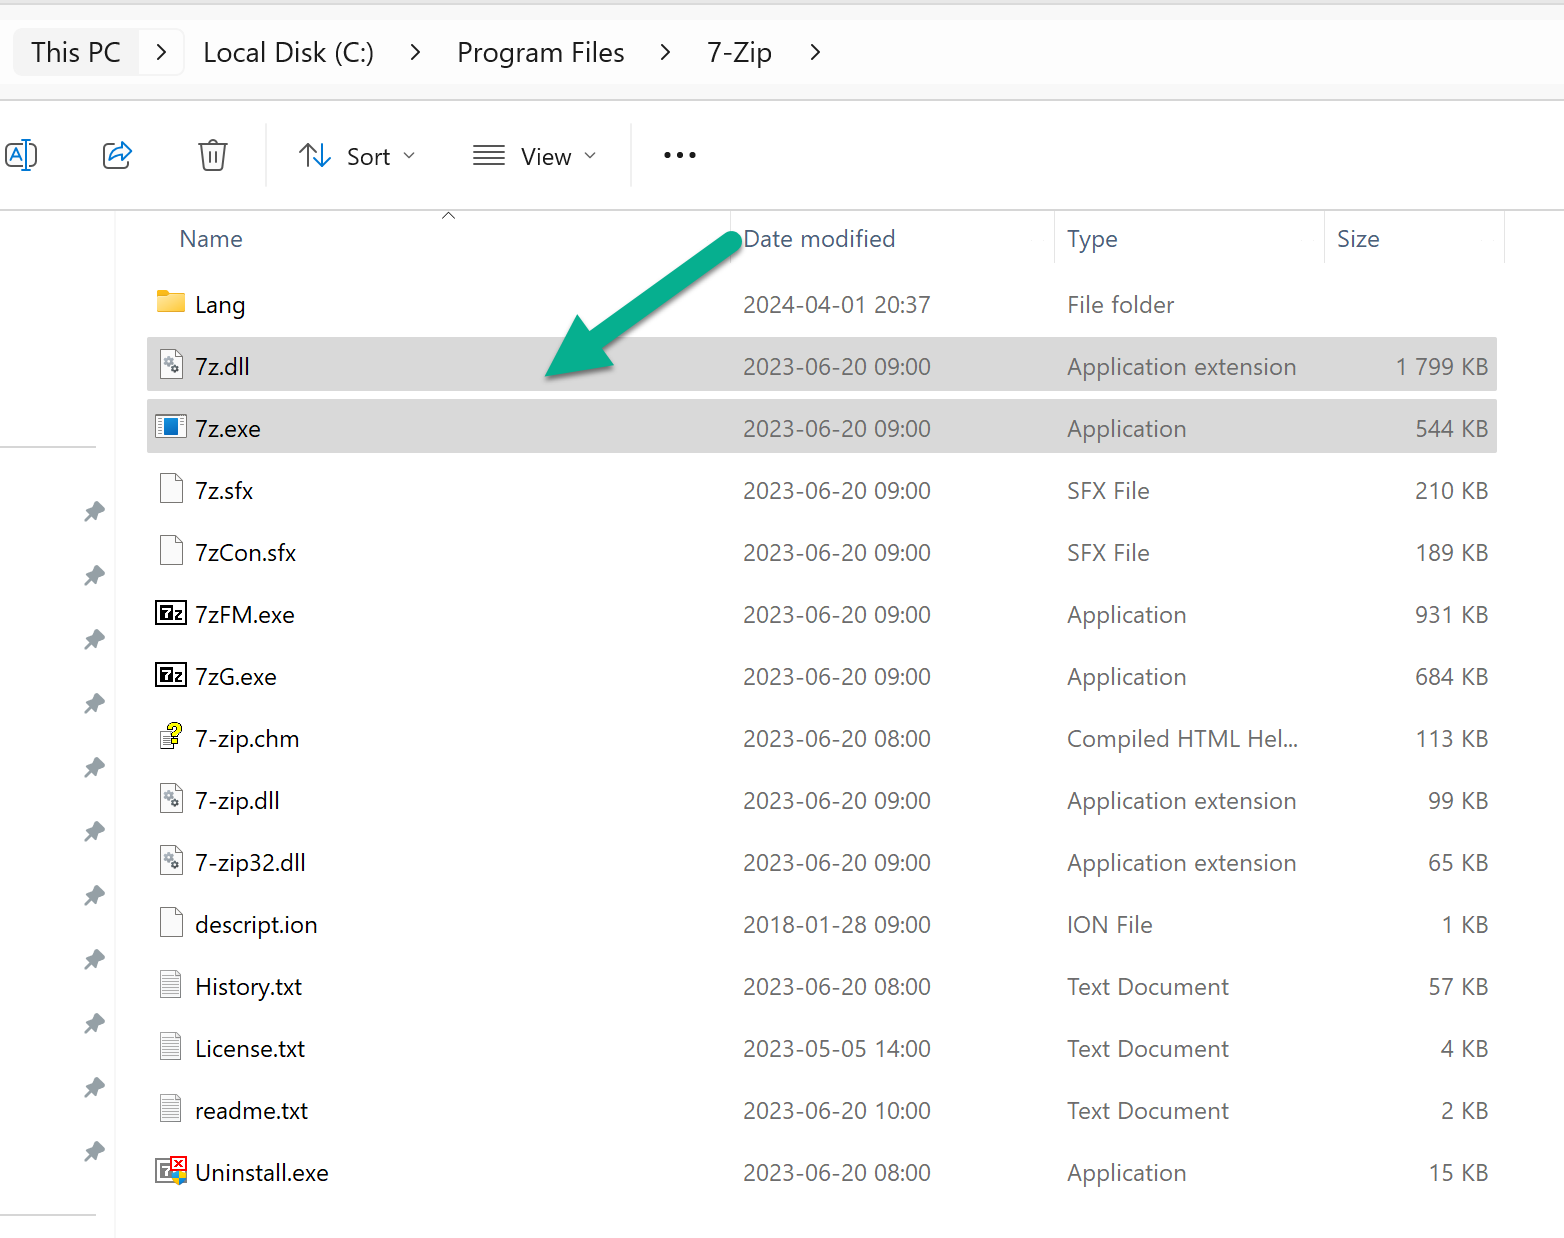
Task: Select the Uninstall.exe application icon
Action: [171, 1171]
